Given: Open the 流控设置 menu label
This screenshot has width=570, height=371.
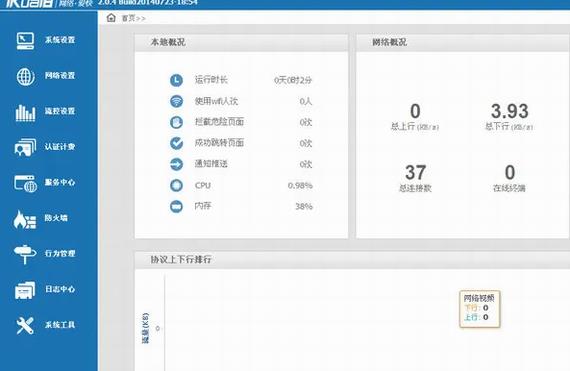Looking at the screenshot, I should point(60,111).
